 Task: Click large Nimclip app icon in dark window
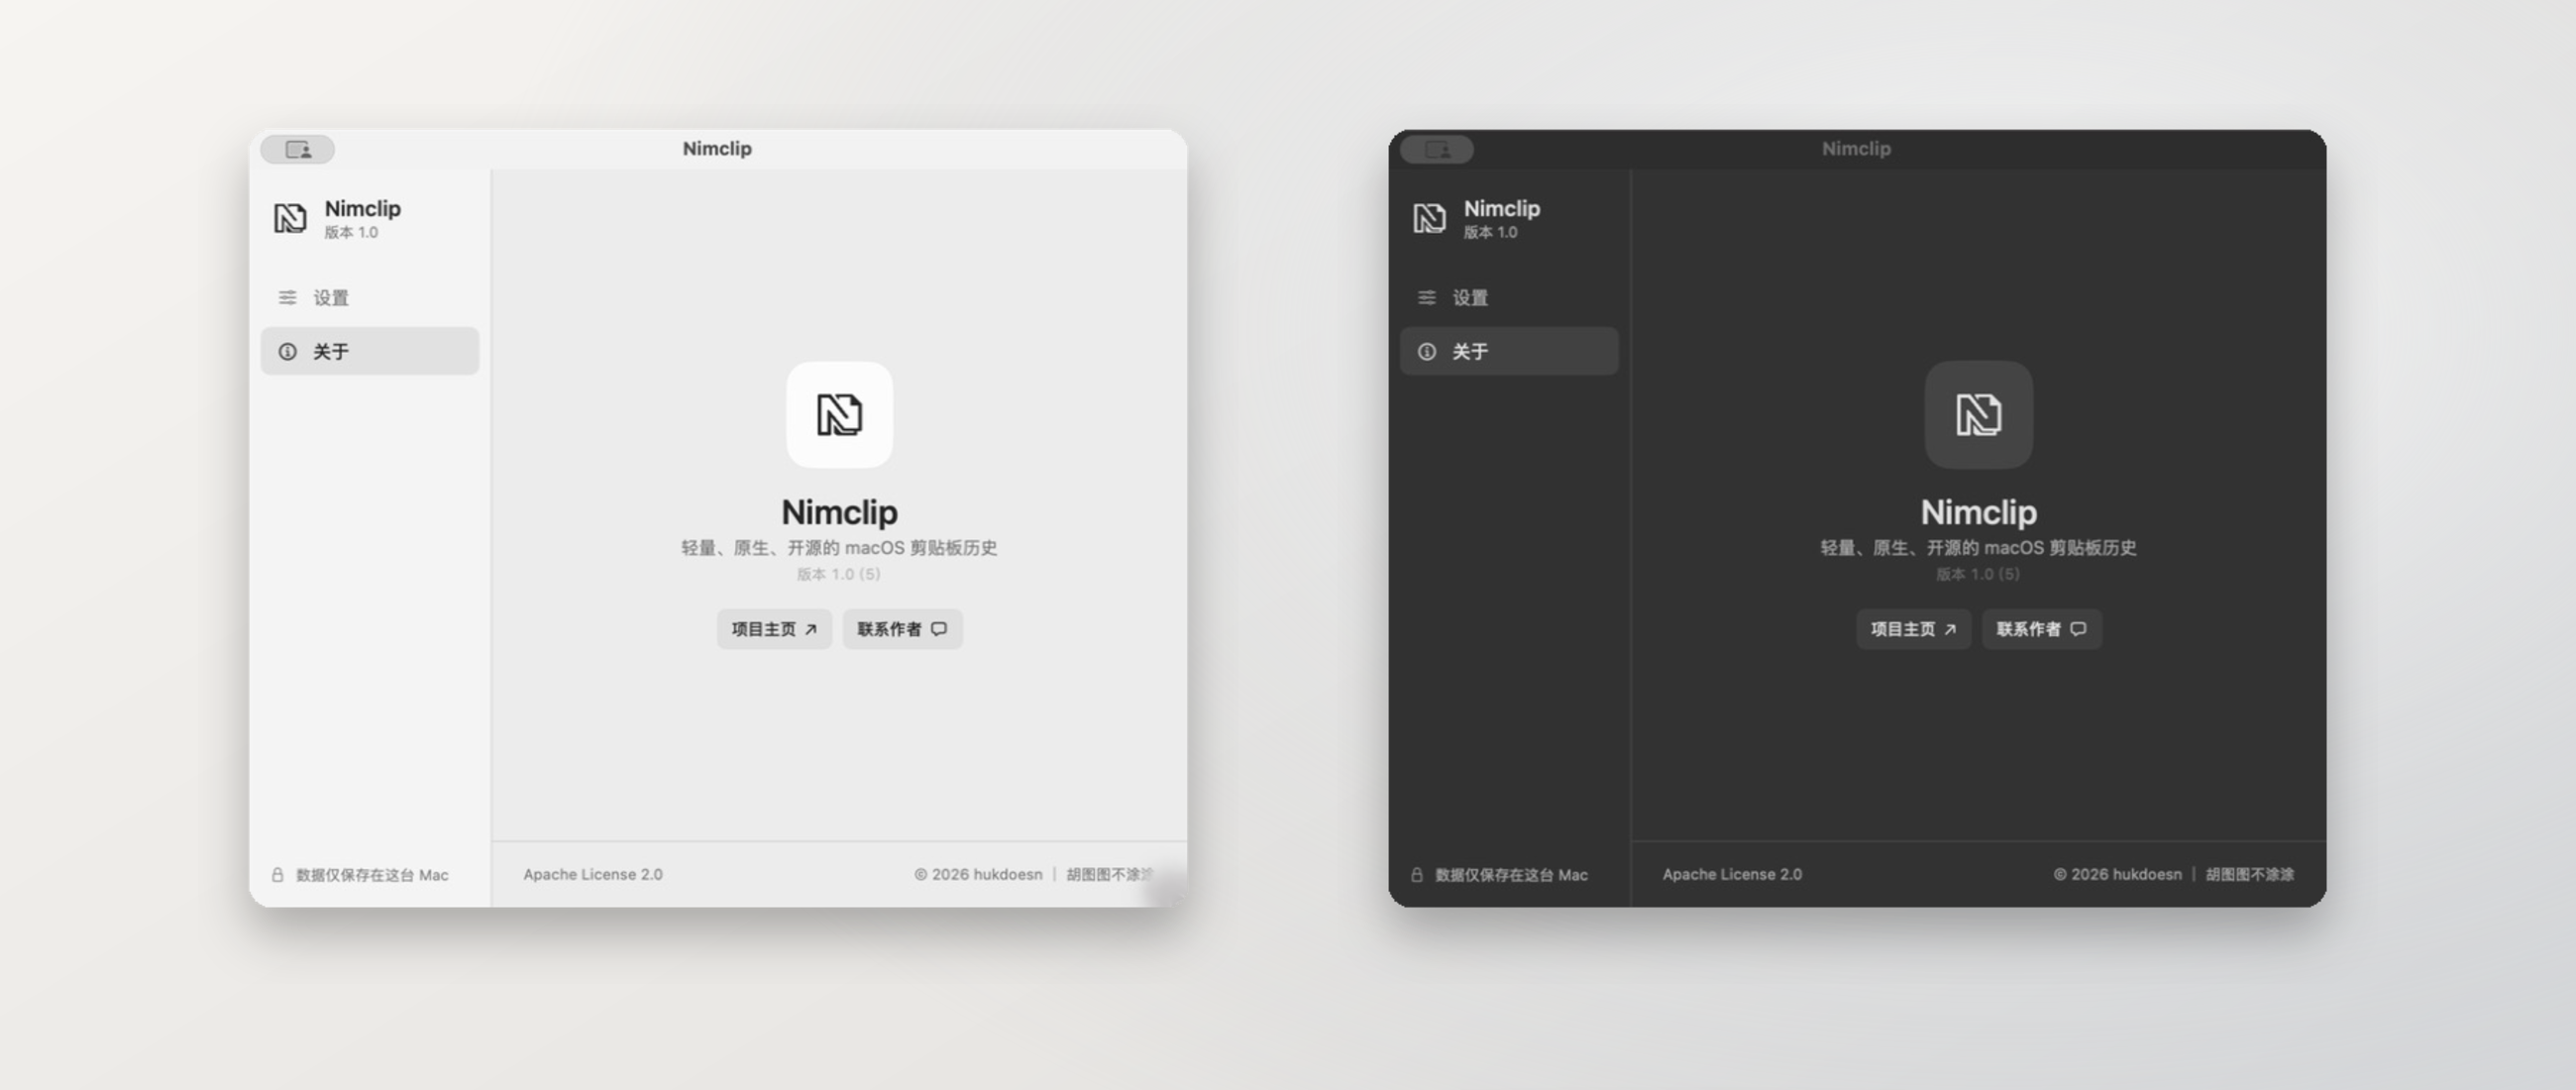(1978, 415)
